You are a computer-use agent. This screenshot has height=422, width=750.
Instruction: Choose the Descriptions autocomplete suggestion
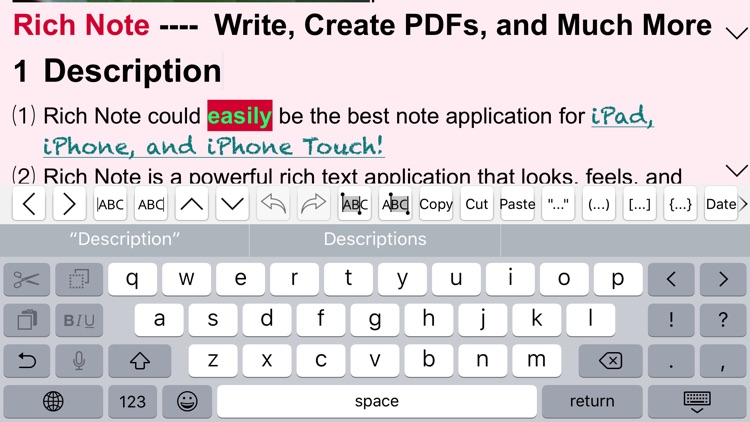tap(375, 239)
